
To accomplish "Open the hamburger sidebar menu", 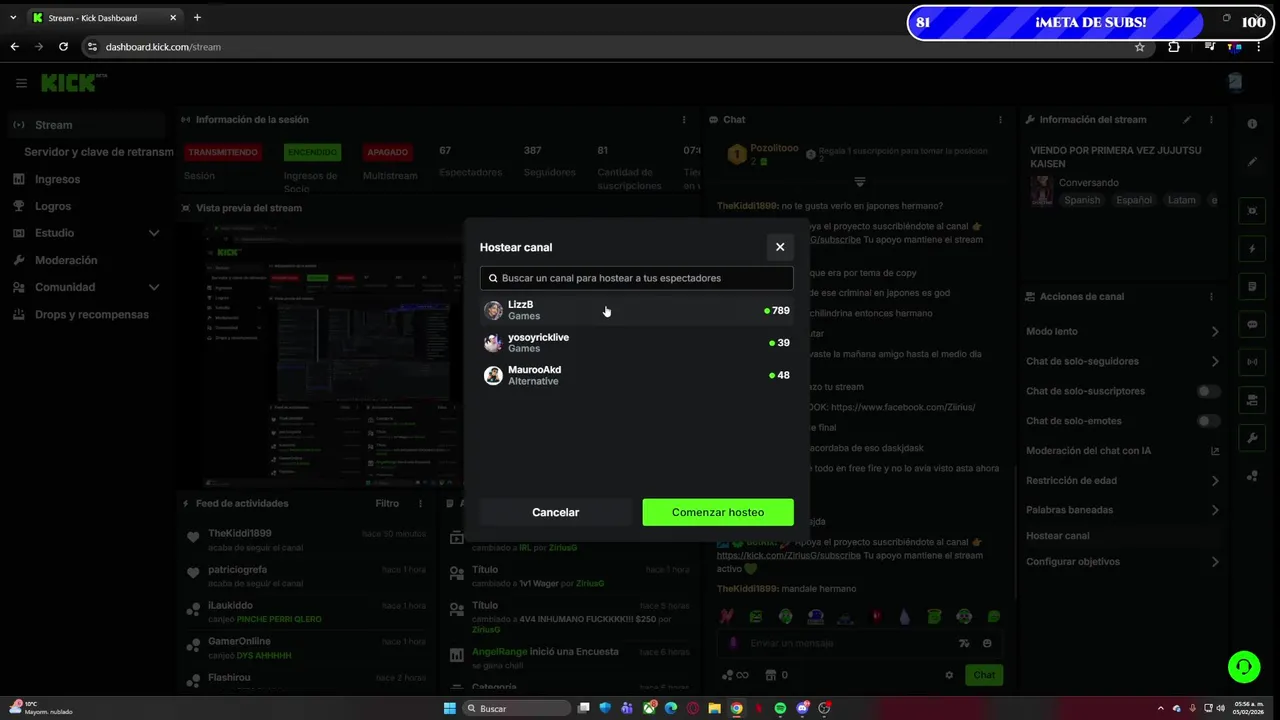I will pos(21,83).
